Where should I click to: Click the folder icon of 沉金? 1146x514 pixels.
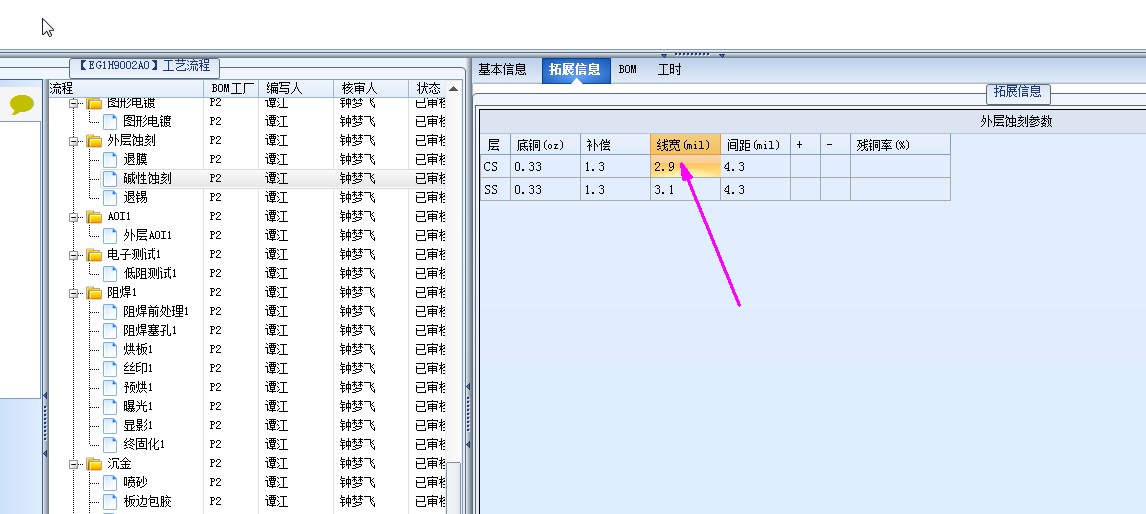[94, 464]
